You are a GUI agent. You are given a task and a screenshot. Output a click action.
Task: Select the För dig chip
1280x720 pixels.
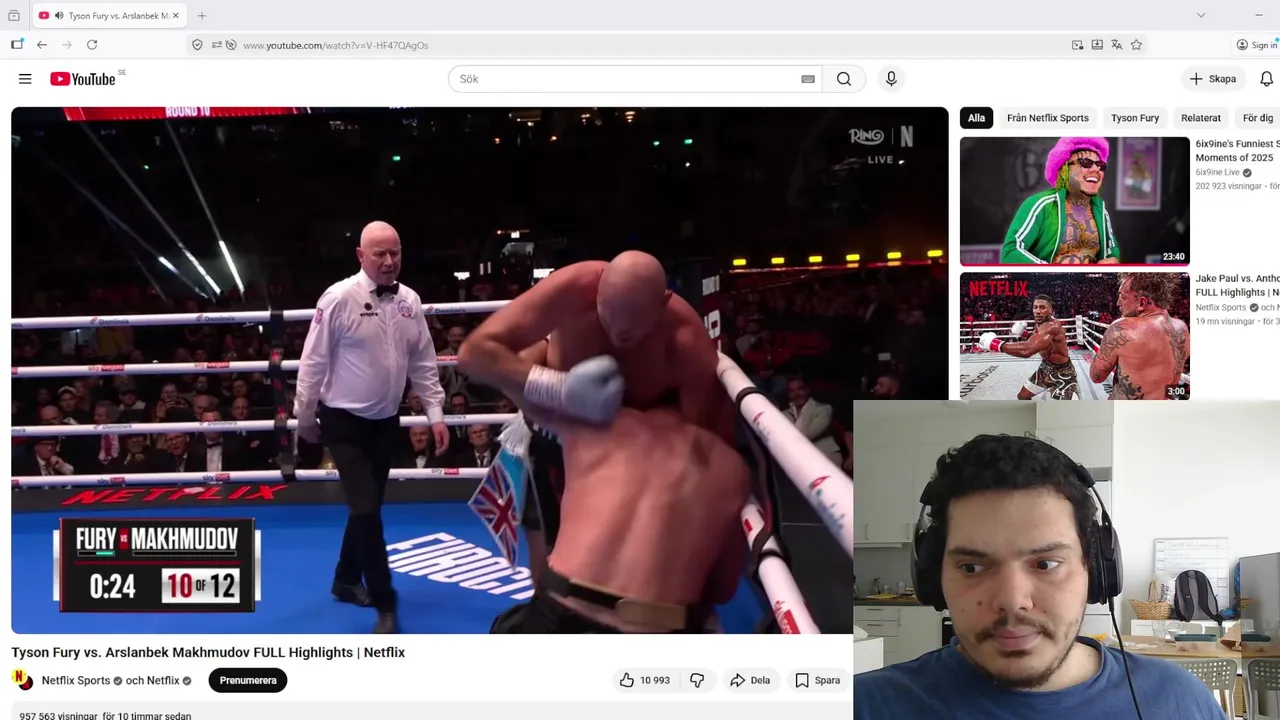tap(1257, 118)
